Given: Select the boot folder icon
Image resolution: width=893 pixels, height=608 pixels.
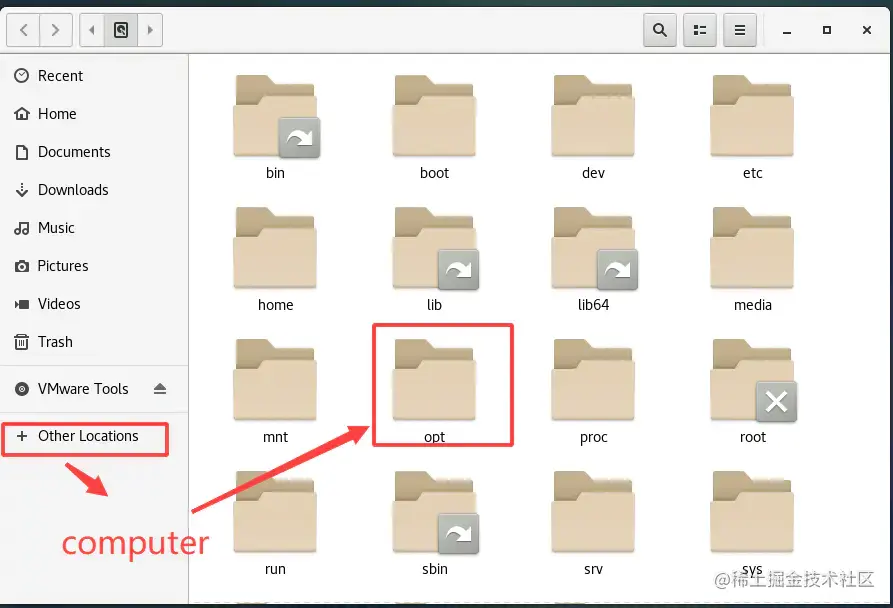Looking at the screenshot, I should [434, 116].
